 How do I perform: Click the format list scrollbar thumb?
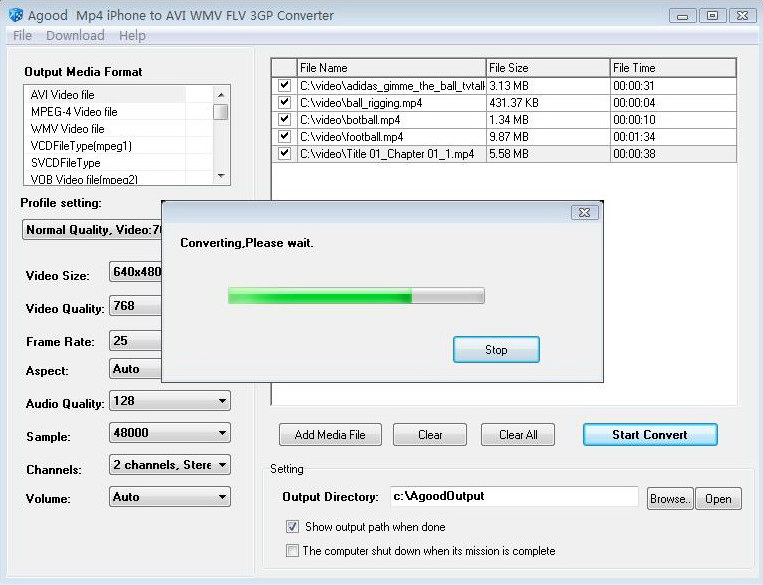point(221,111)
